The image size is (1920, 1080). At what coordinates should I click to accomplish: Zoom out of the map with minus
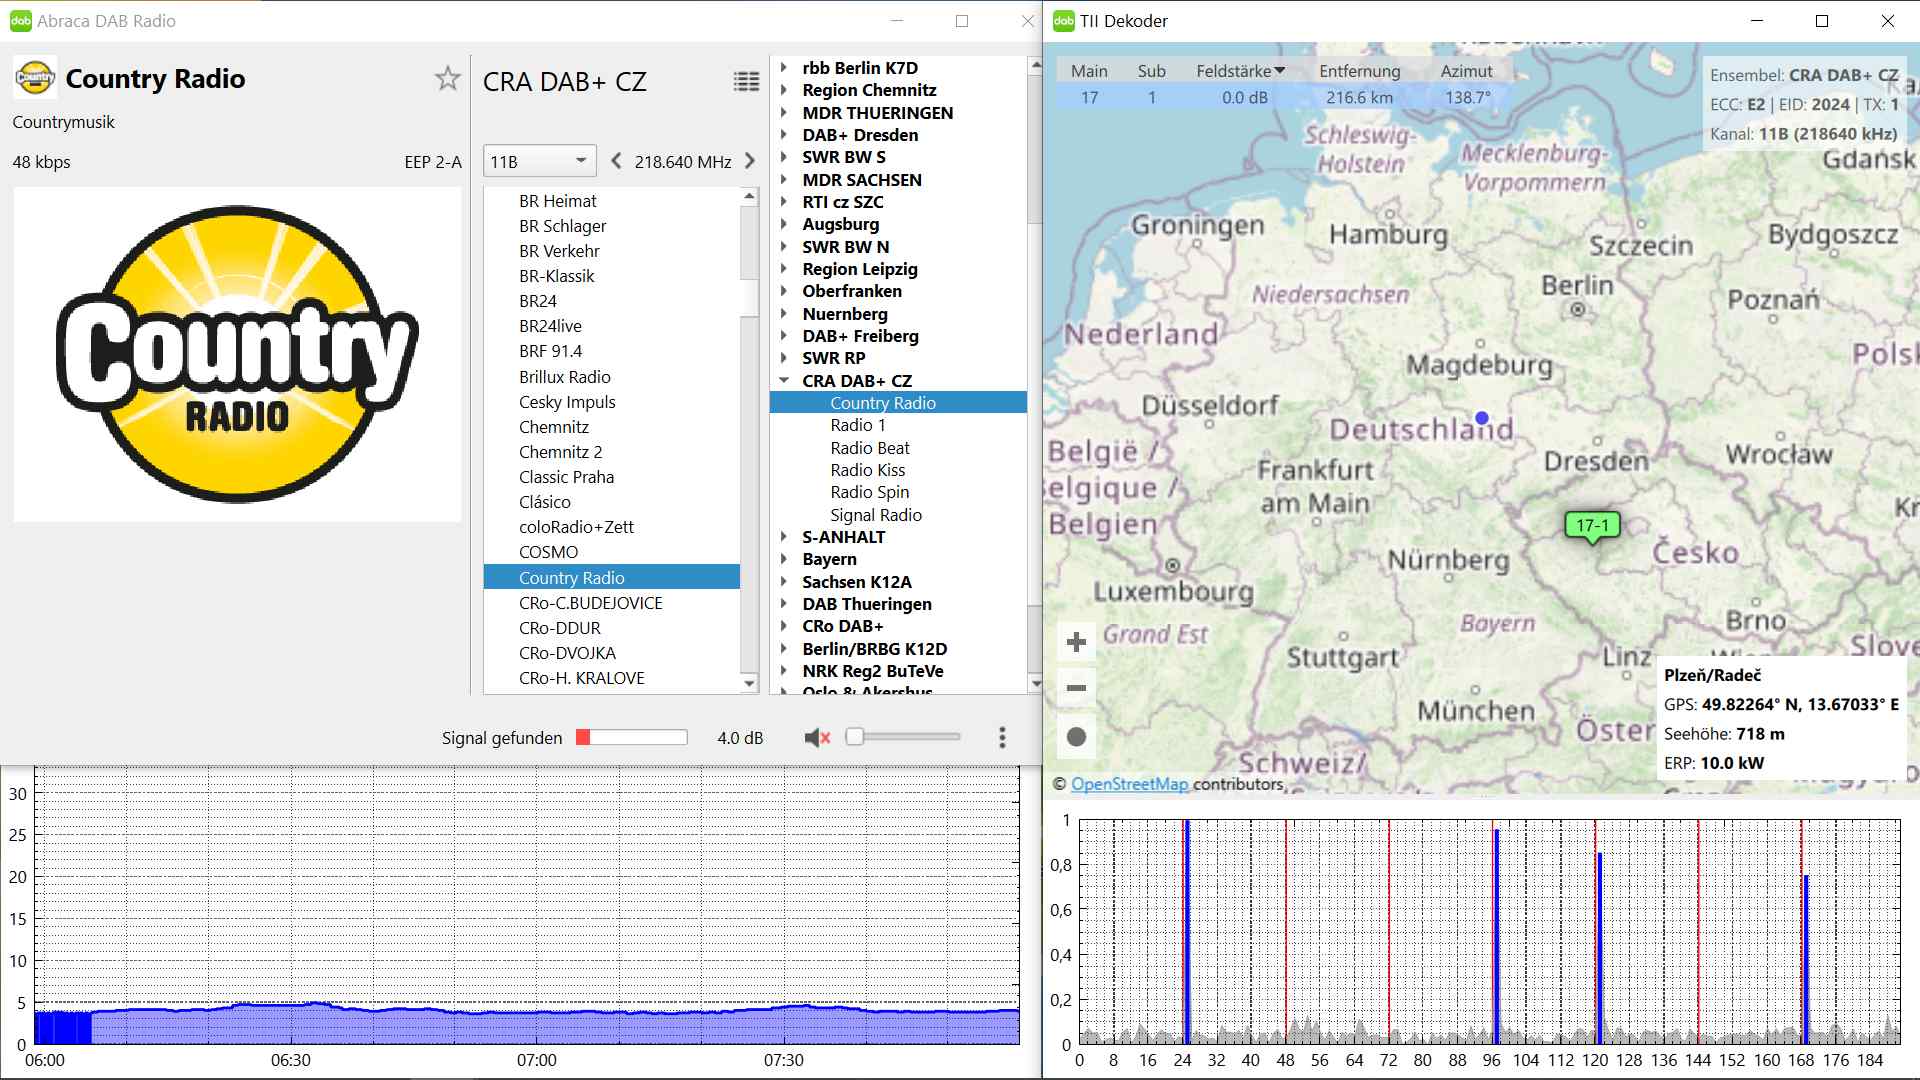(1076, 688)
